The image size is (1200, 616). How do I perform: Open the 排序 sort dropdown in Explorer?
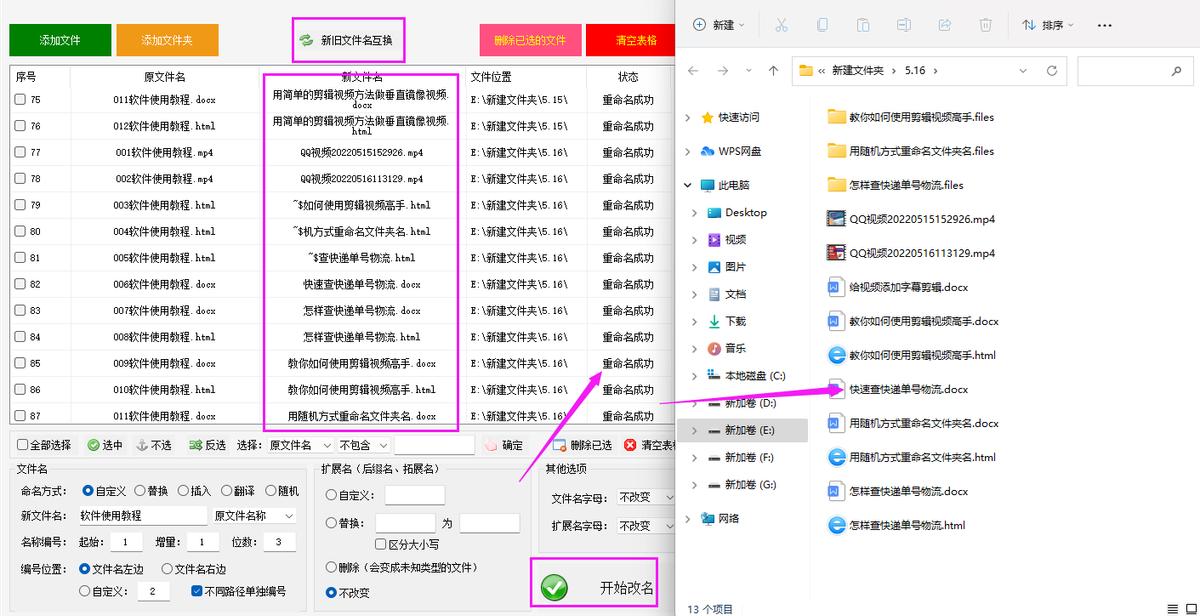pos(1047,25)
